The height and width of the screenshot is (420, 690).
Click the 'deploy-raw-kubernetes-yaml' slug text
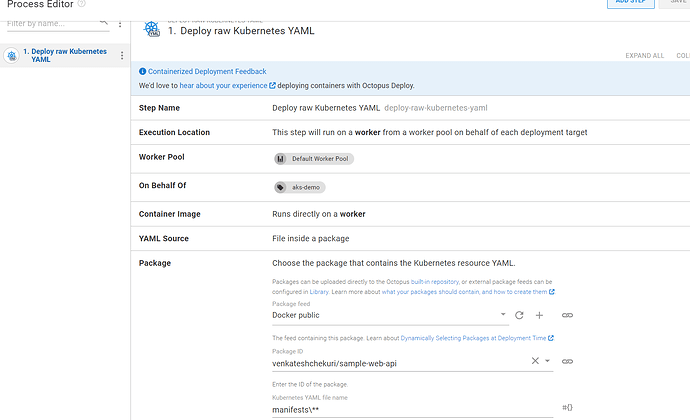[x=436, y=108]
